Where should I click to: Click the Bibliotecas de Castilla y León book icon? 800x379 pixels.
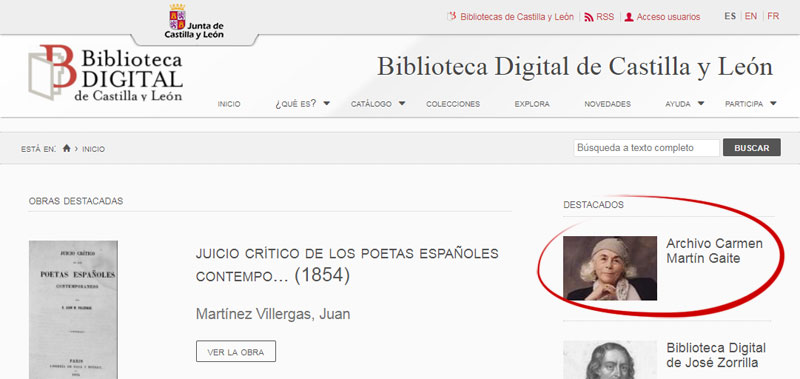452,17
